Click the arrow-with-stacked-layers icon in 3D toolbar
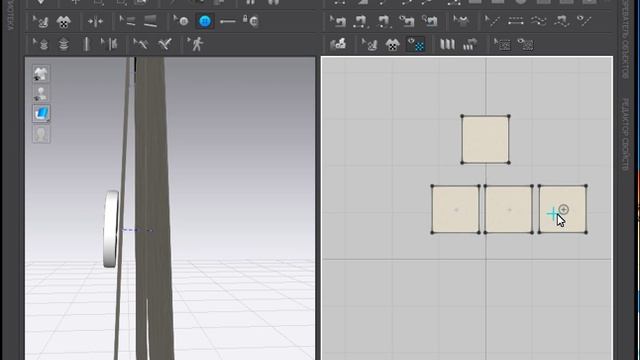This screenshot has width=640, height=360. click(x=40, y=44)
